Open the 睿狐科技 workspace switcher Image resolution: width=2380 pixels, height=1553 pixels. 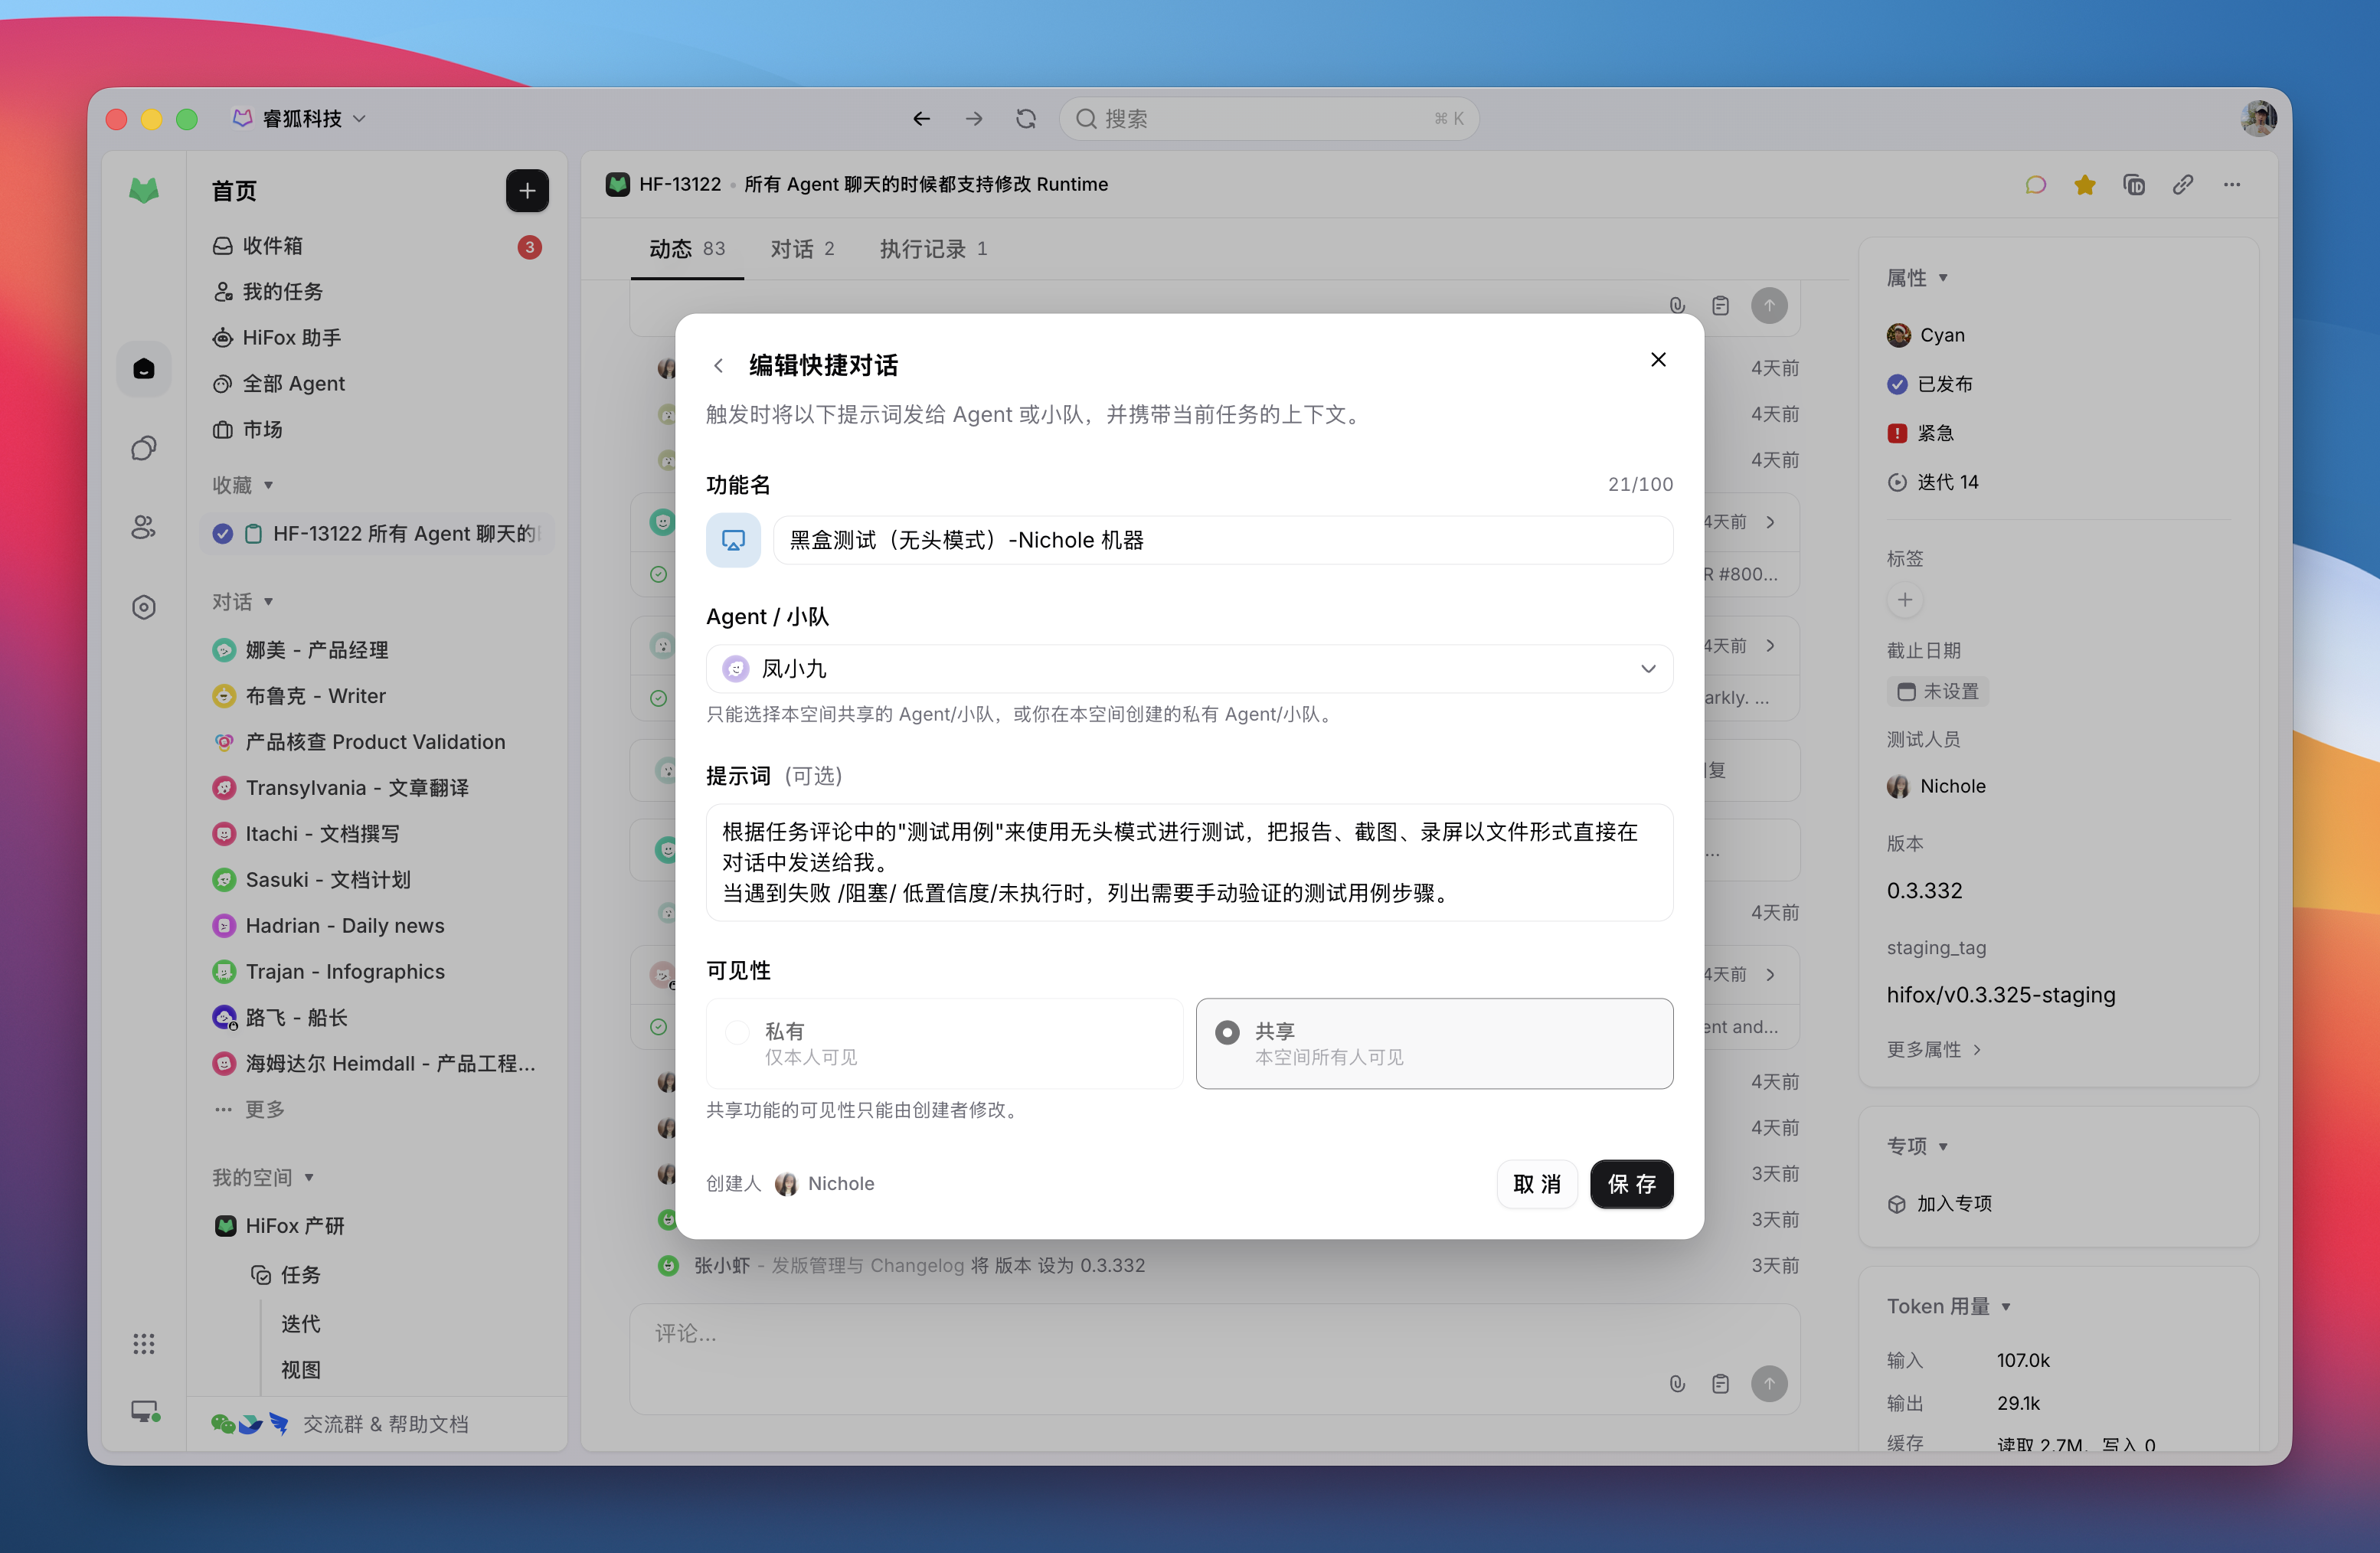(300, 119)
